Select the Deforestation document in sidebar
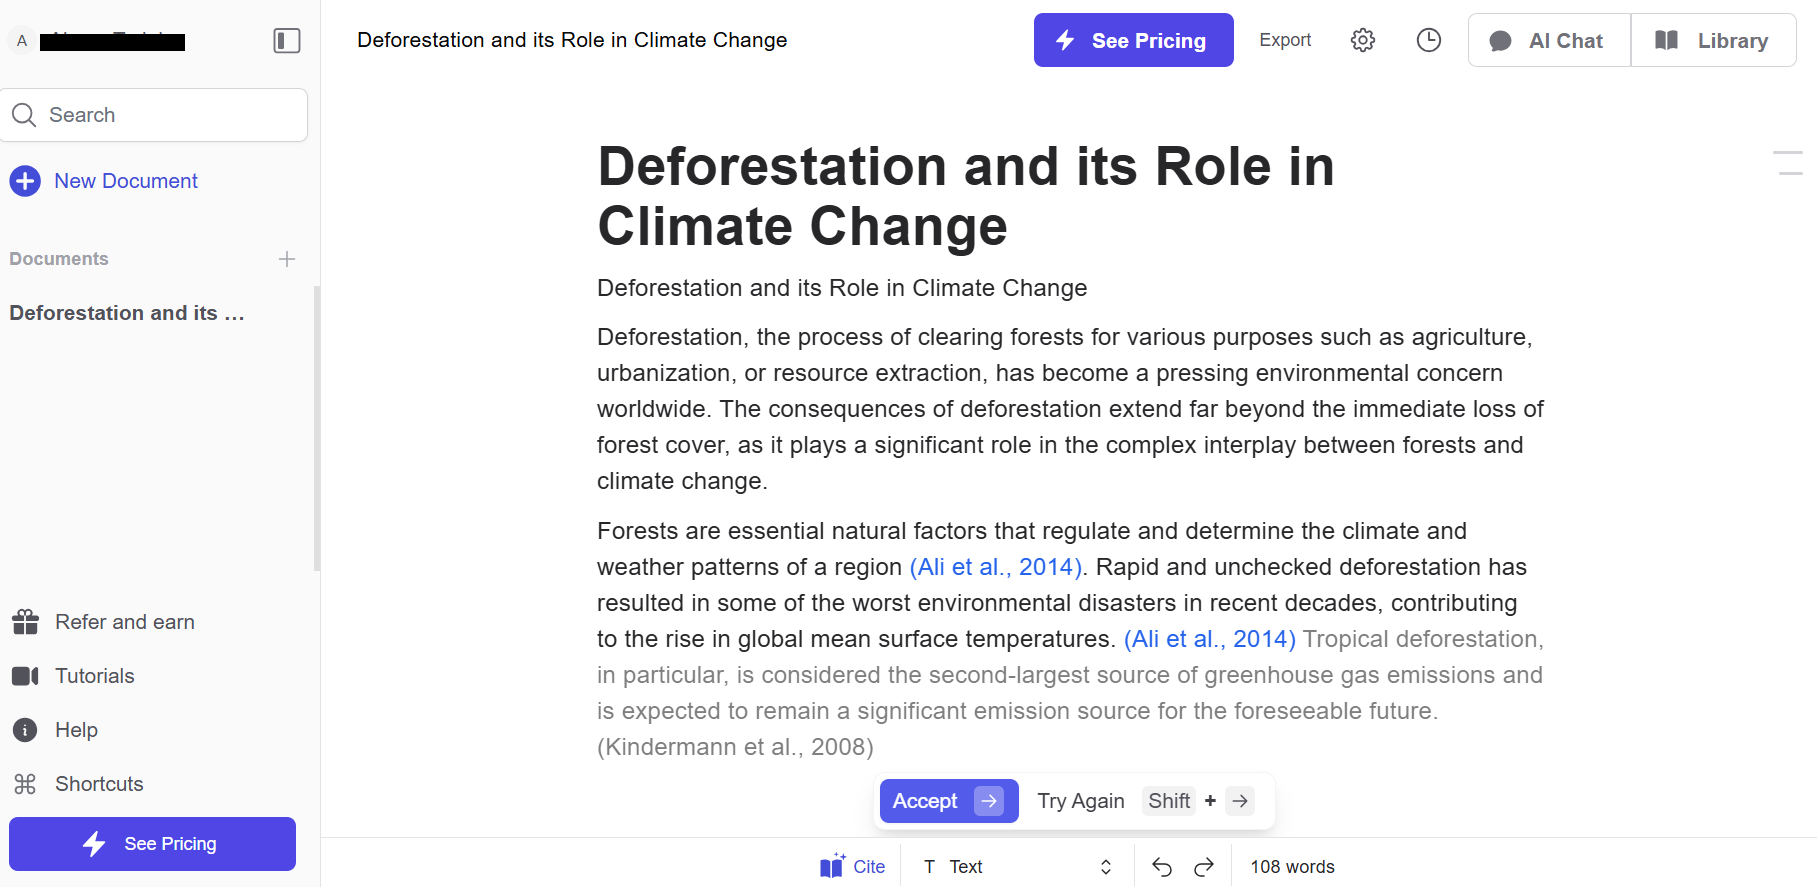The height and width of the screenshot is (887, 1817). pos(127,313)
